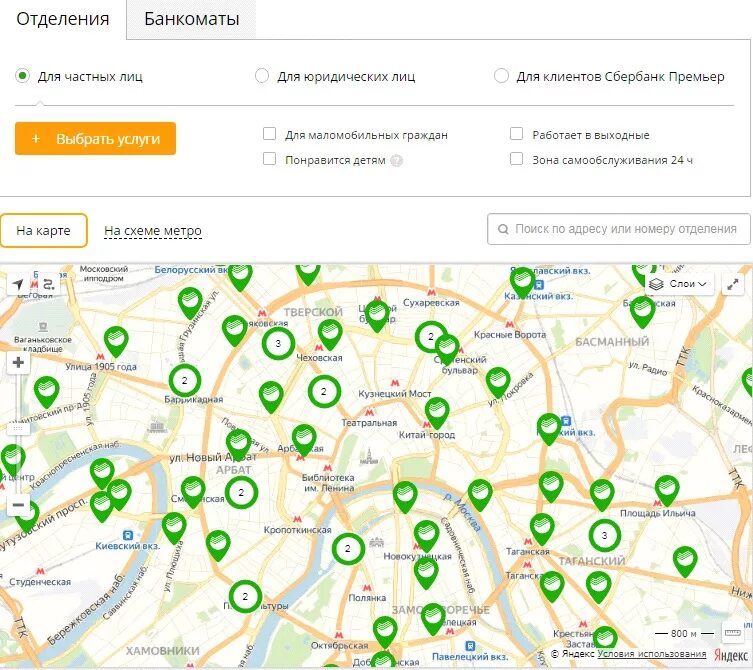
Task: Open cluster marker 2 near Сретенский бульвар
Action: [429, 336]
